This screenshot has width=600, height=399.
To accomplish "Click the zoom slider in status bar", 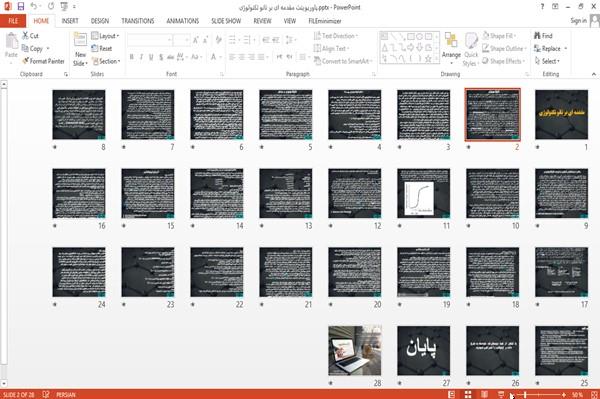I will (x=539, y=394).
